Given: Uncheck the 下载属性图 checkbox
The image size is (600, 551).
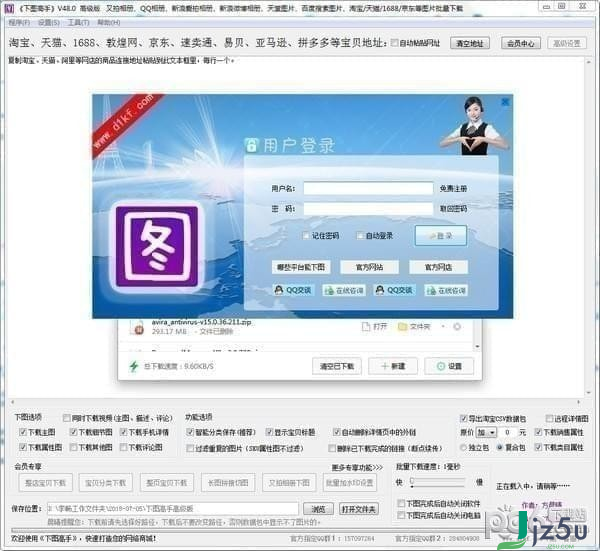Looking at the screenshot, I should (x=23, y=447).
